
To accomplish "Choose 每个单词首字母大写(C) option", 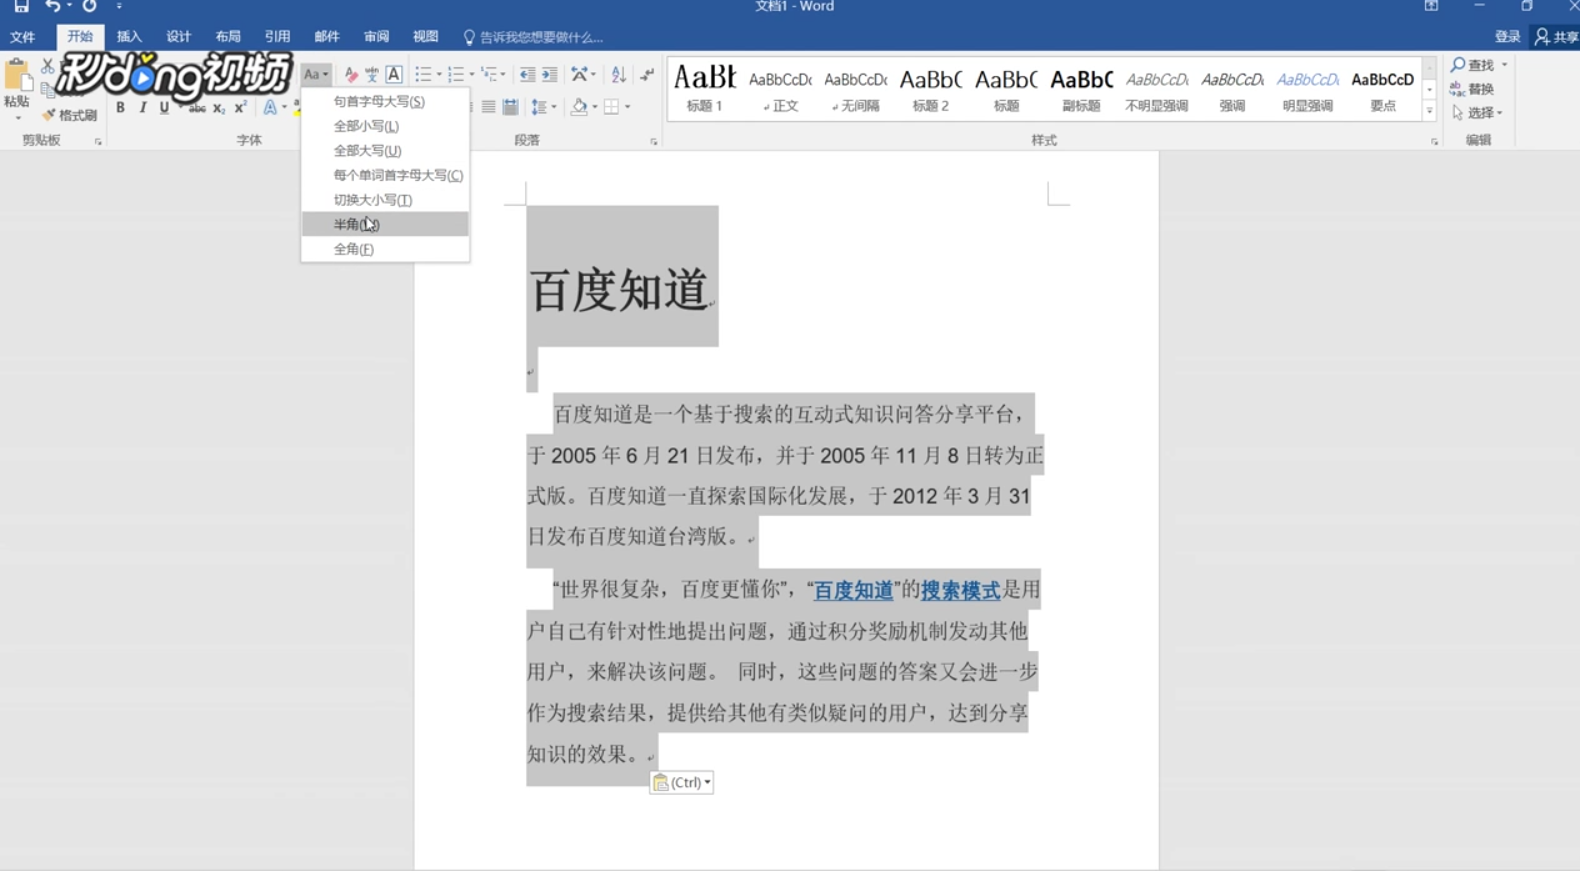I will coord(385,175).
